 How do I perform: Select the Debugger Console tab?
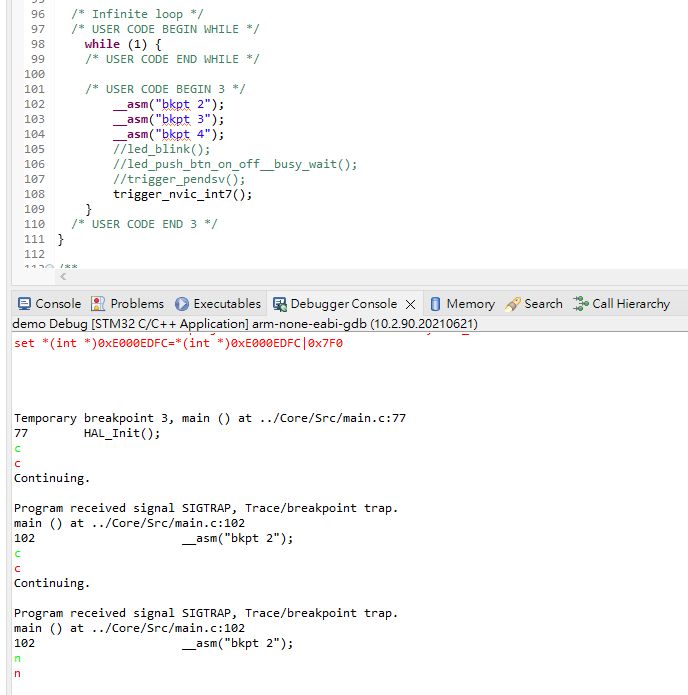coord(335,304)
